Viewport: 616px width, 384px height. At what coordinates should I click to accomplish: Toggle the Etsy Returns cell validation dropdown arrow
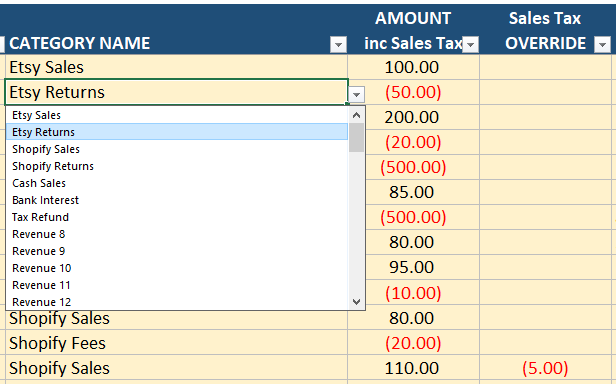click(x=356, y=95)
